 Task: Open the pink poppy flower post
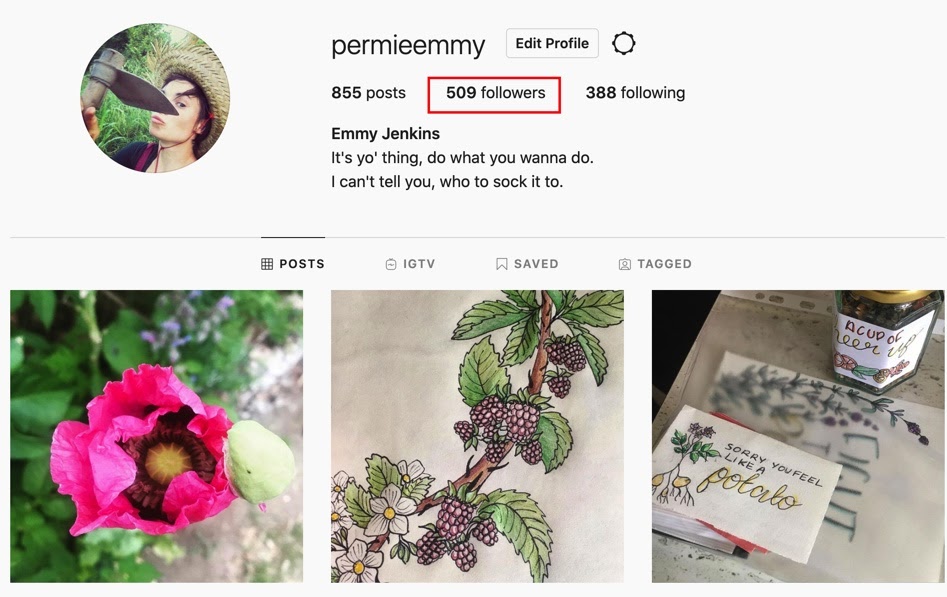[156, 436]
